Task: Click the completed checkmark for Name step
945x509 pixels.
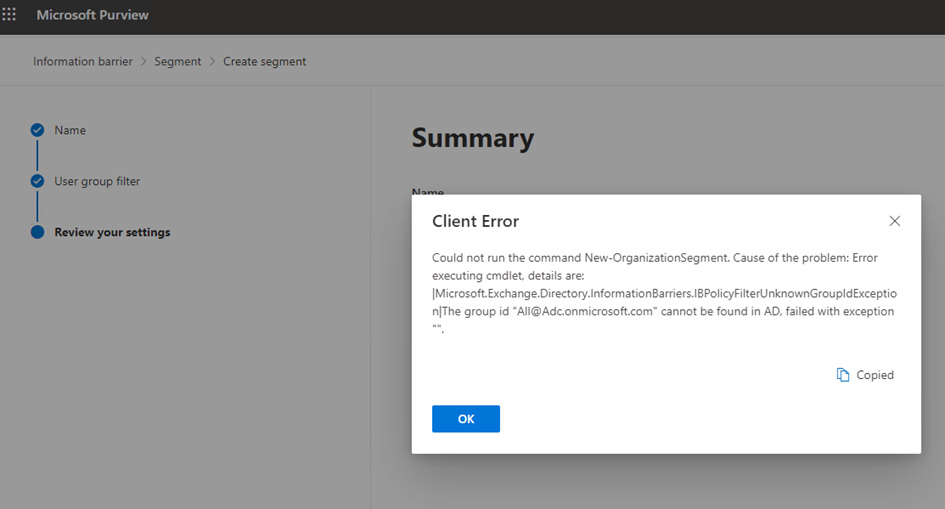Action: (37, 130)
